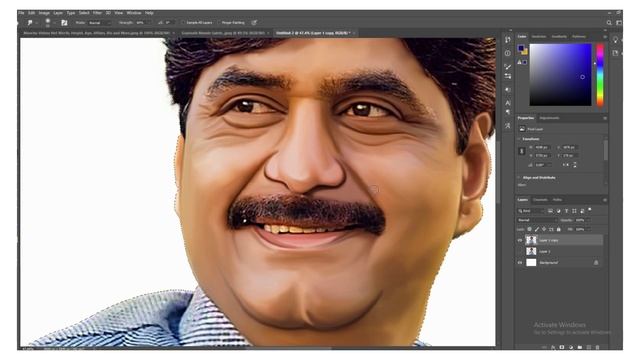Click inside the color picker field
640x360 pixels.
pyautogui.click(x=560, y=75)
